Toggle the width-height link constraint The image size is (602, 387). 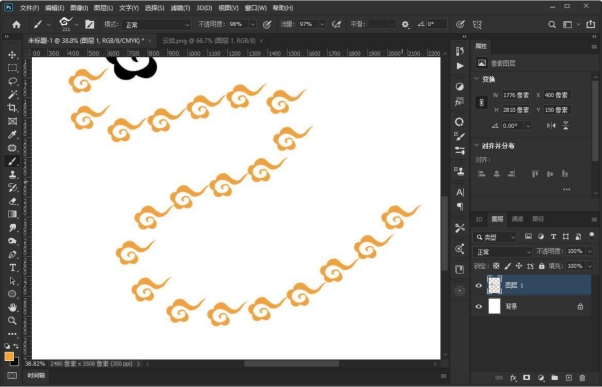pyautogui.click(x=481, y=102)
